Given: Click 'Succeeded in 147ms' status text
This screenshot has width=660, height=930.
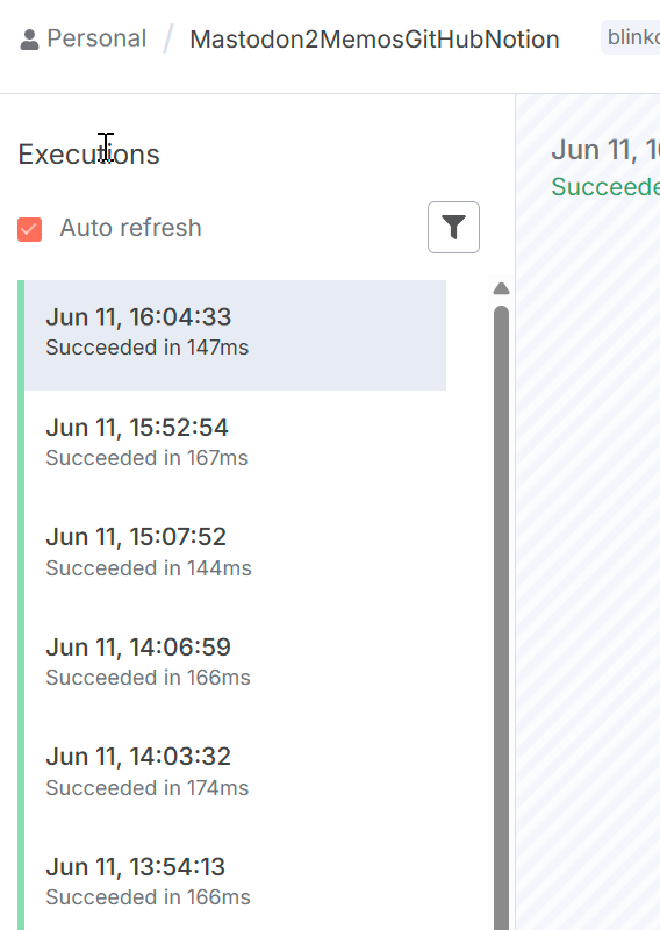Looking at the screenshot, I should [147, 348].
